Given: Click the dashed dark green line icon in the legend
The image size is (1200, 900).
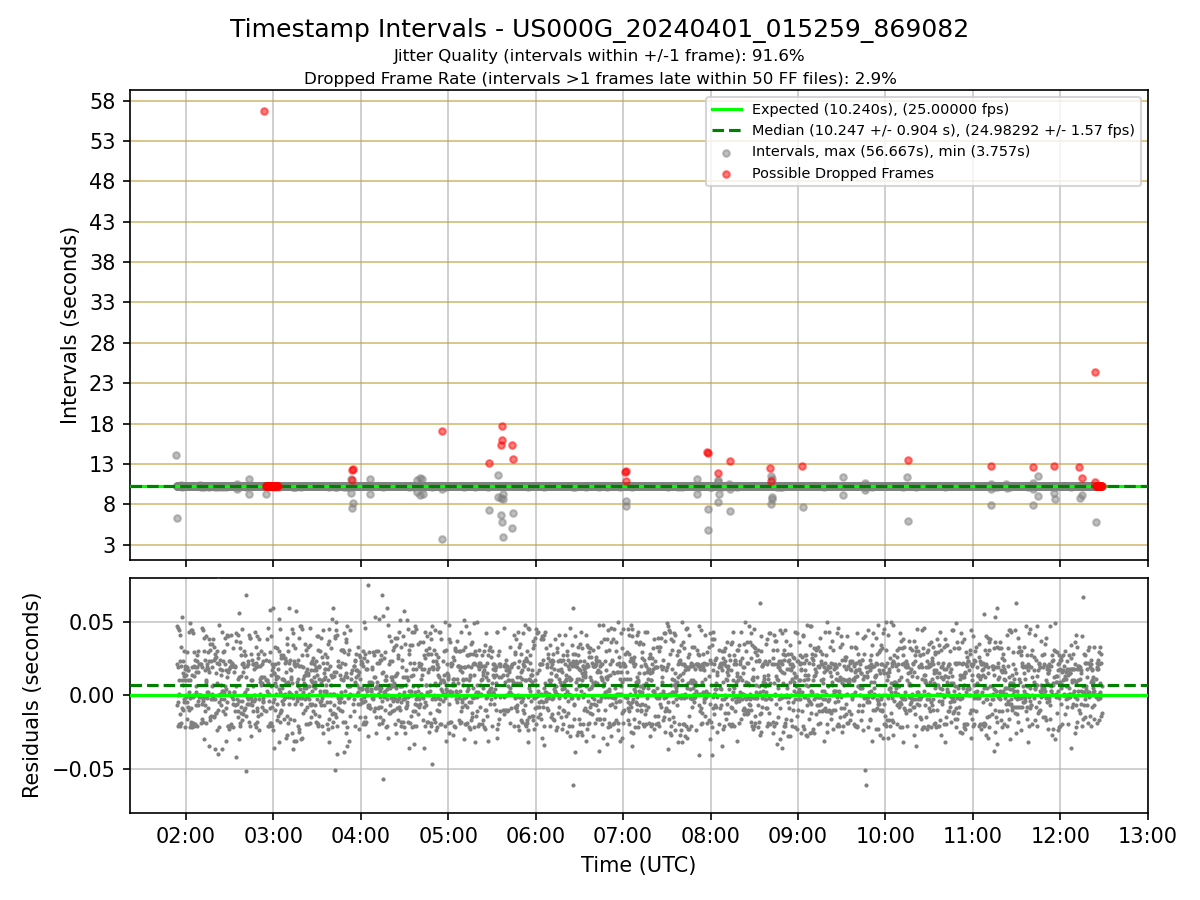Looking at the screenshot, I should [x=727, y=130].
